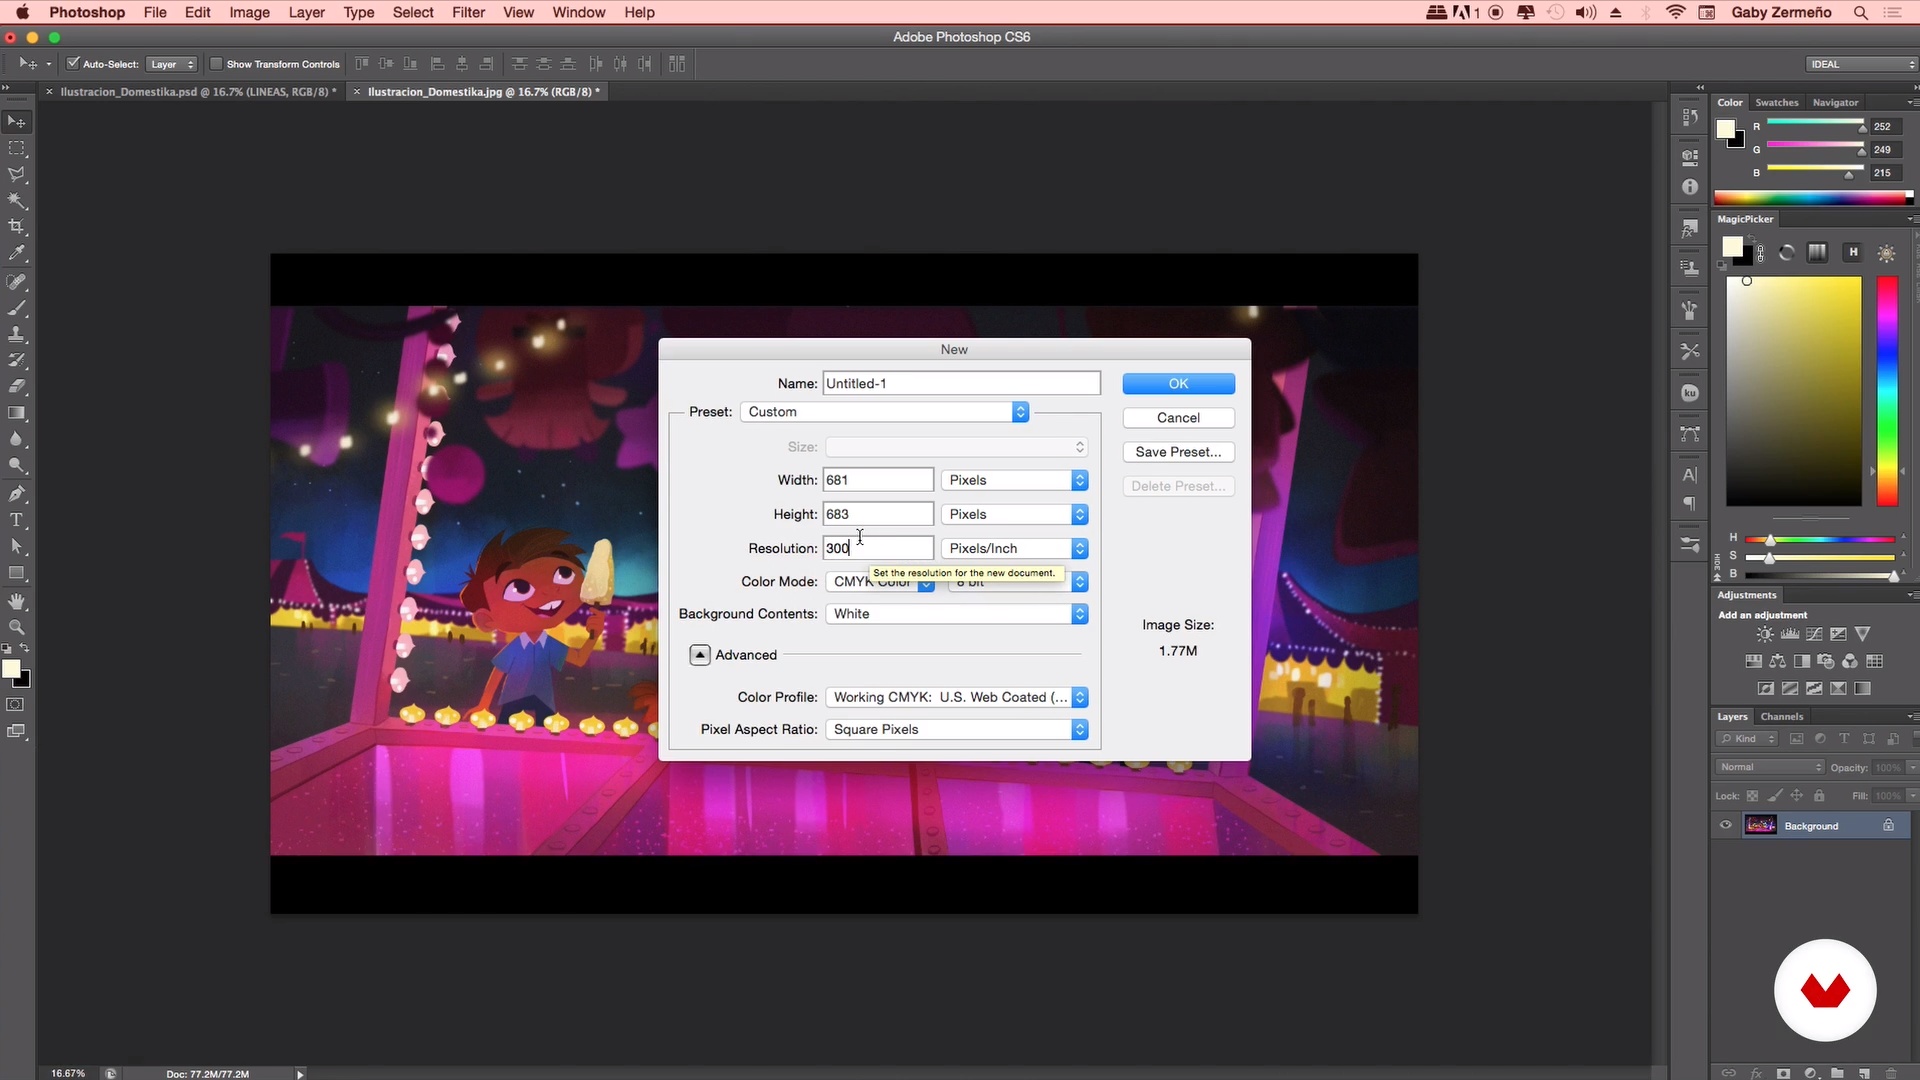Image resolution: width=1920 pixels, height=1080 pixels.
Task: Click Cancel in the New dialog
Action: point(1178,418)
